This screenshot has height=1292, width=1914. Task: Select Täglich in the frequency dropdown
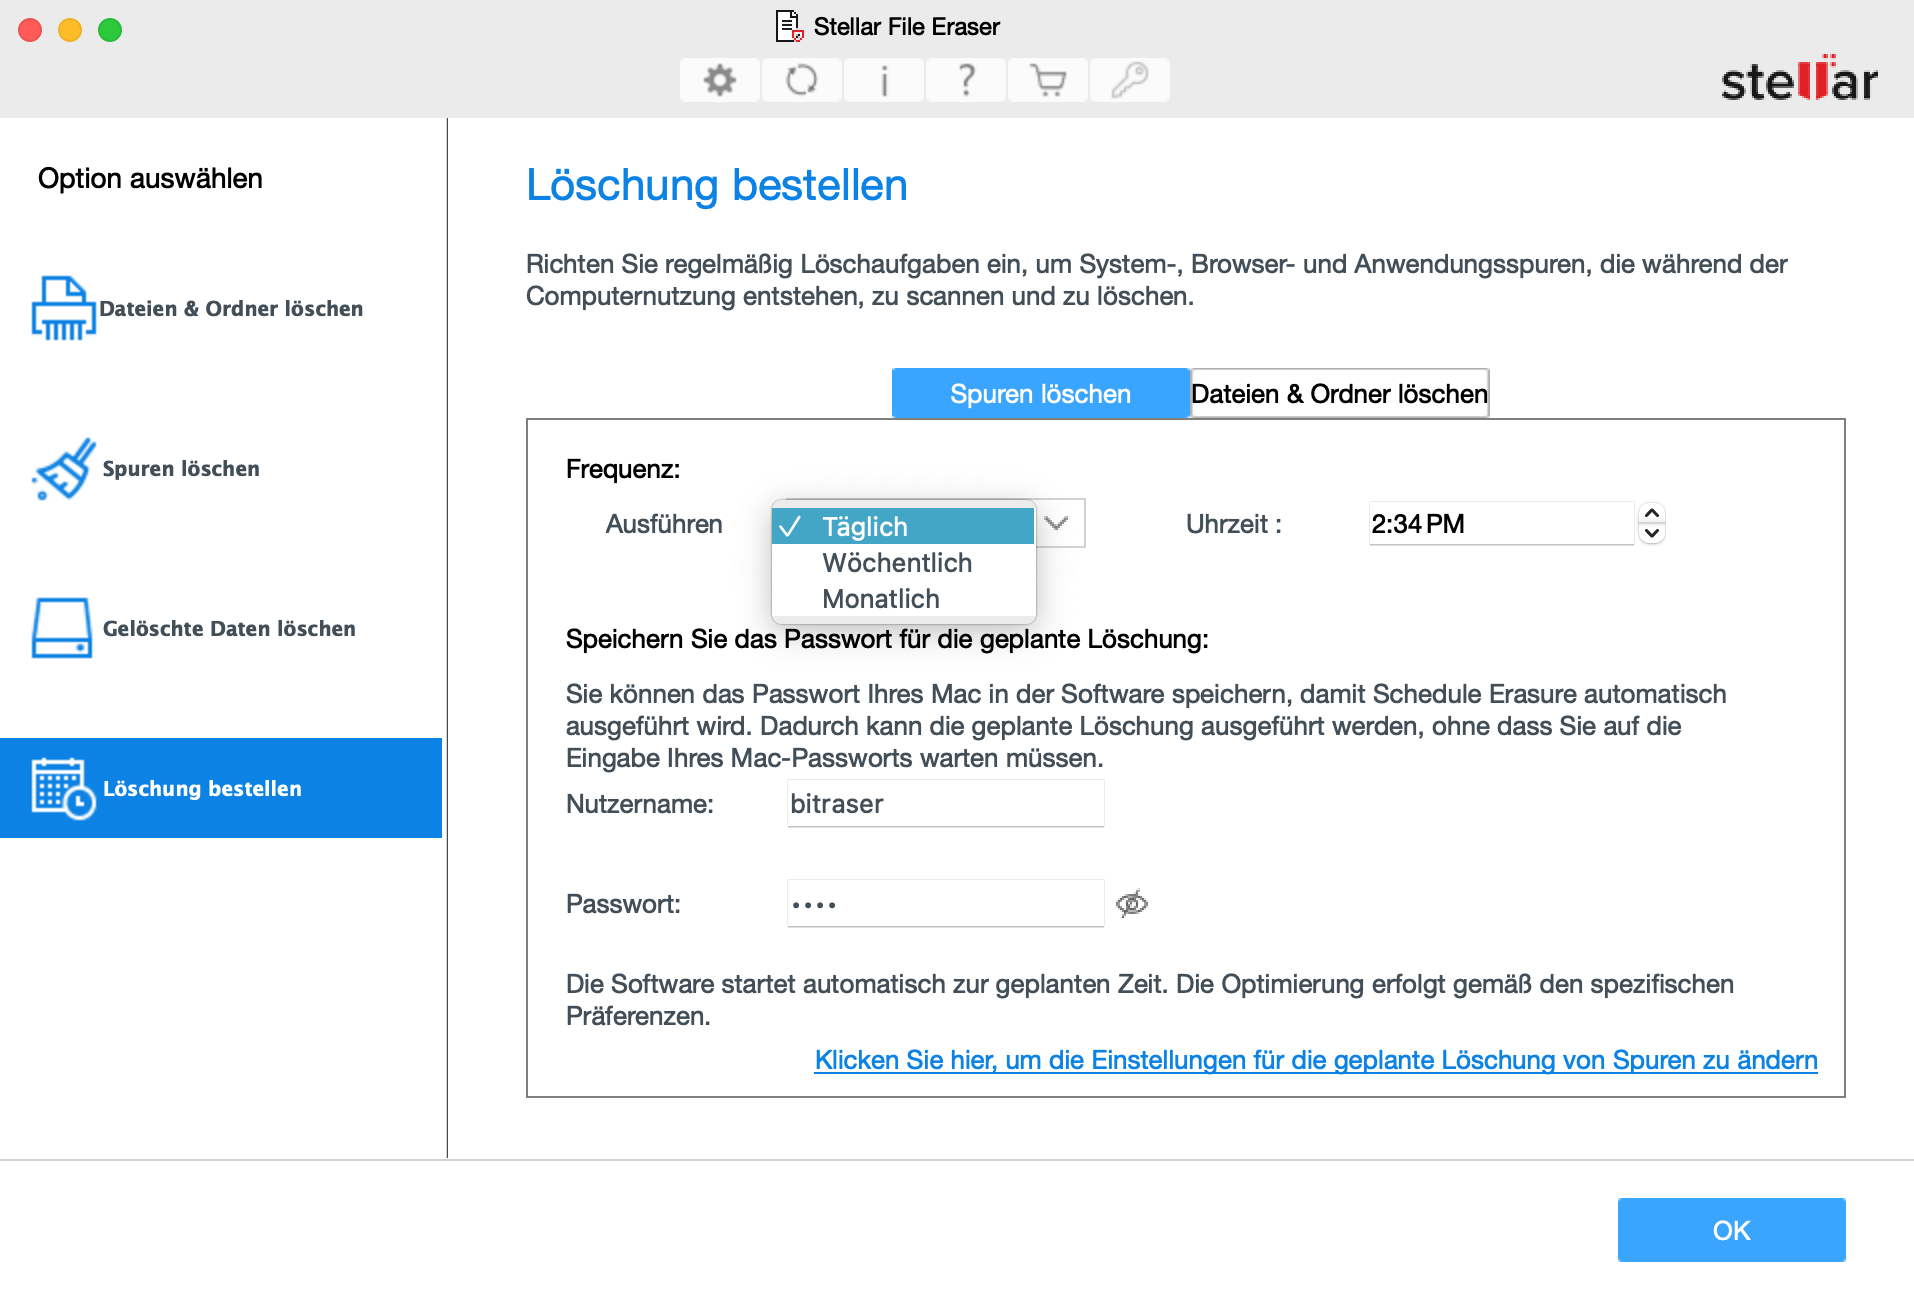coord(903,526)
